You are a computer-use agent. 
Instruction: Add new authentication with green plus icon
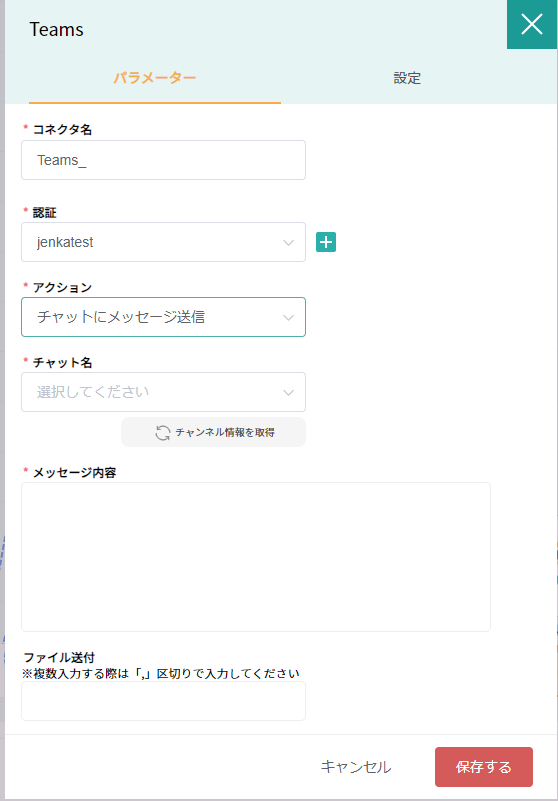click(x=326, y=242)
